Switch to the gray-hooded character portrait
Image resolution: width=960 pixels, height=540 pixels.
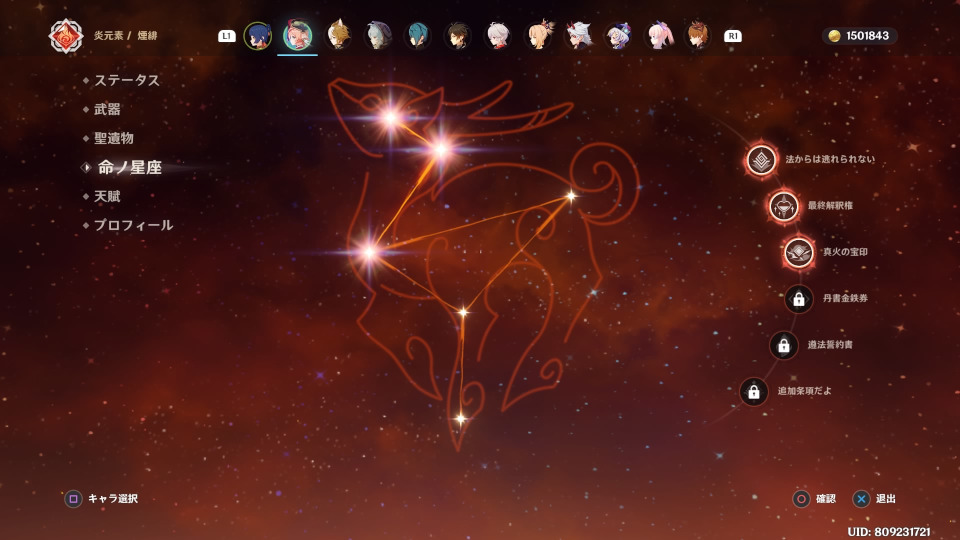pos(378,36)
